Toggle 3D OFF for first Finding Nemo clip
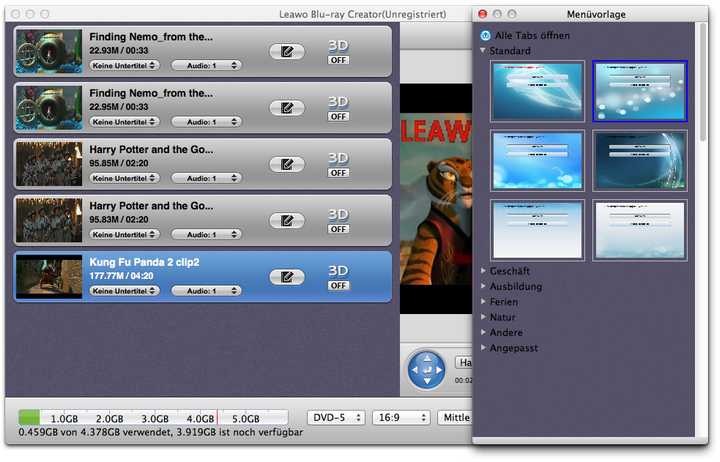The height and width of the screenshot is (462, 720). pyautogui.click(x=338, y=60)
